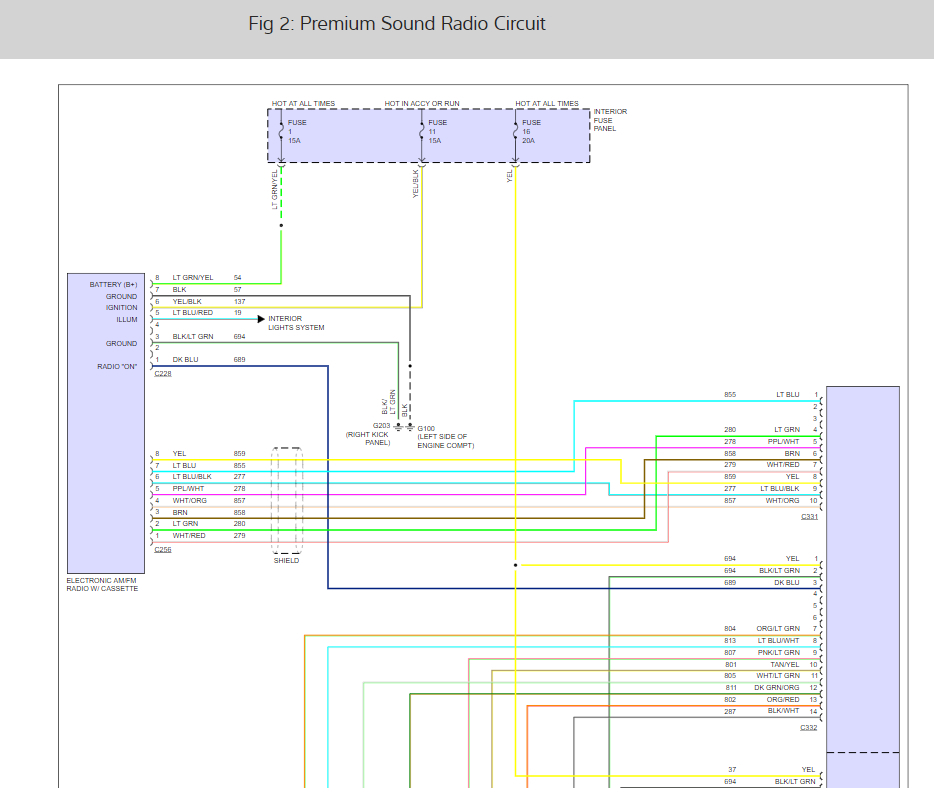The height and width of the screenshot is (808, 934).
Task: Click the Fuse 16 20A symbol
Action: pos(515,131)
